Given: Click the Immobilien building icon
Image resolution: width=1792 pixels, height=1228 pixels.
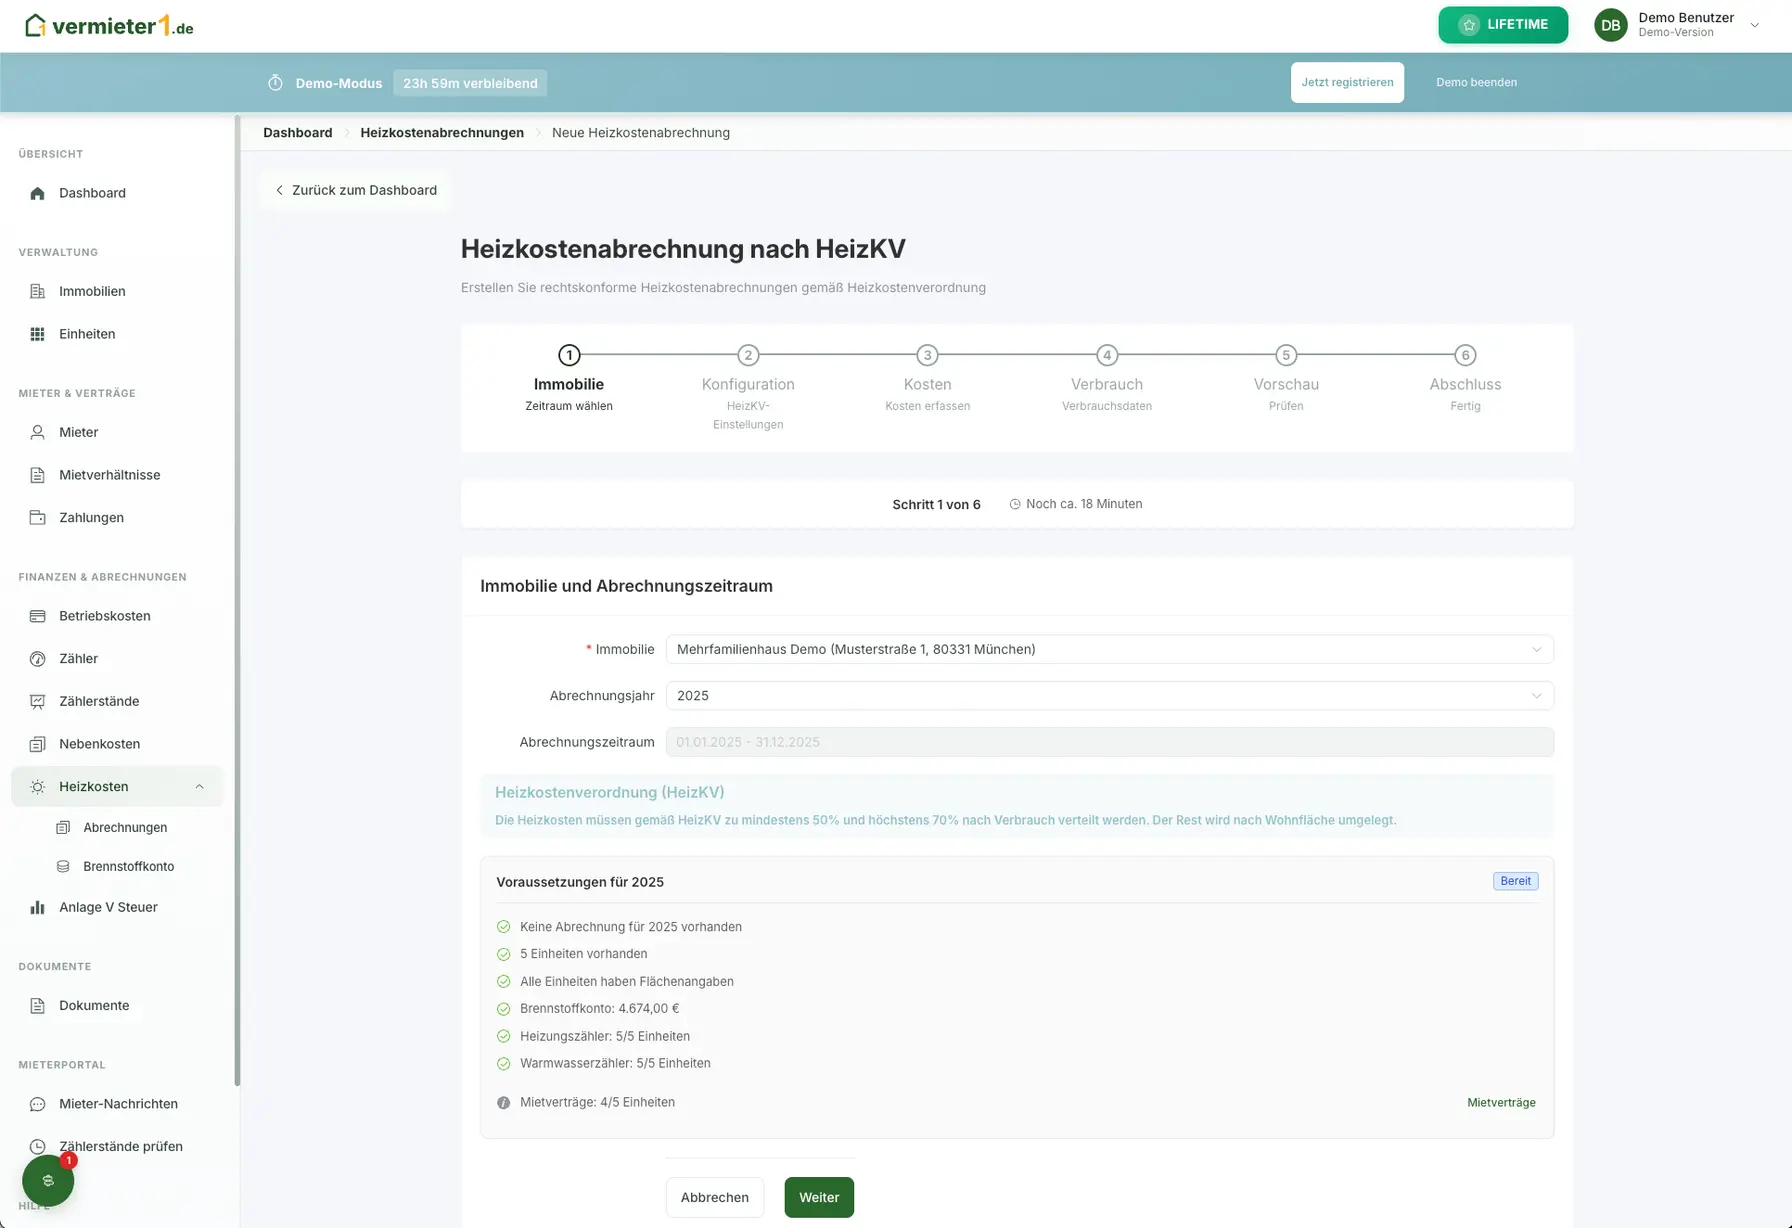Looking at the screenshot, I should pyautogui.click(x=37, y=291).
